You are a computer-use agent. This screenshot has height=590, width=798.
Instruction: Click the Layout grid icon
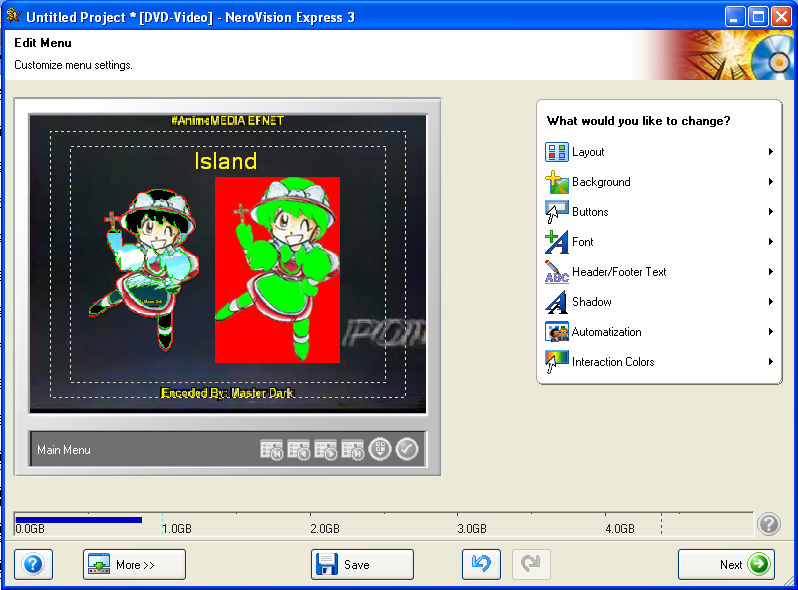coord(556,152)
